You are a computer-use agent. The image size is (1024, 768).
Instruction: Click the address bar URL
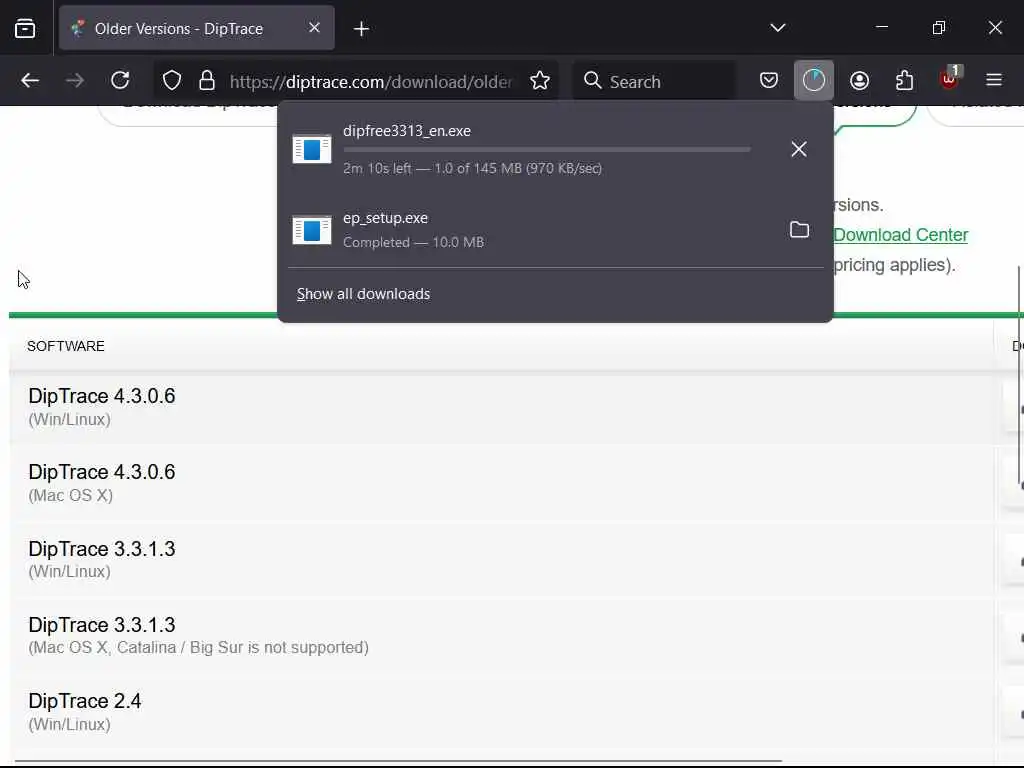pos(371,82)
